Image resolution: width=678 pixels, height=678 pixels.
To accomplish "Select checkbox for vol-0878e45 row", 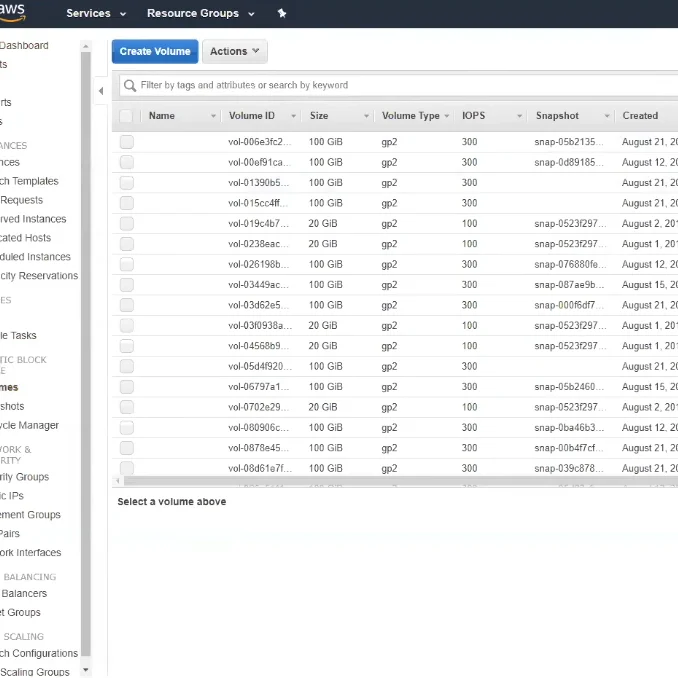I will (127, 448).
